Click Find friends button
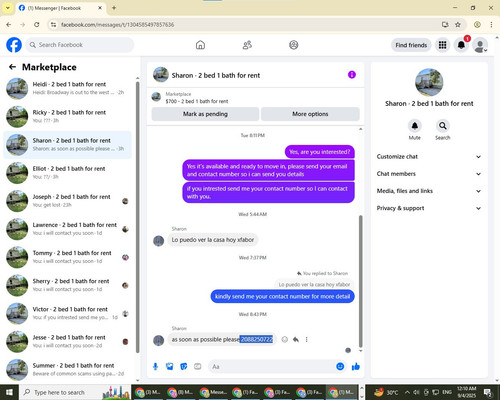The width and height of the screenshot is (500, 400). pos(411,45)
